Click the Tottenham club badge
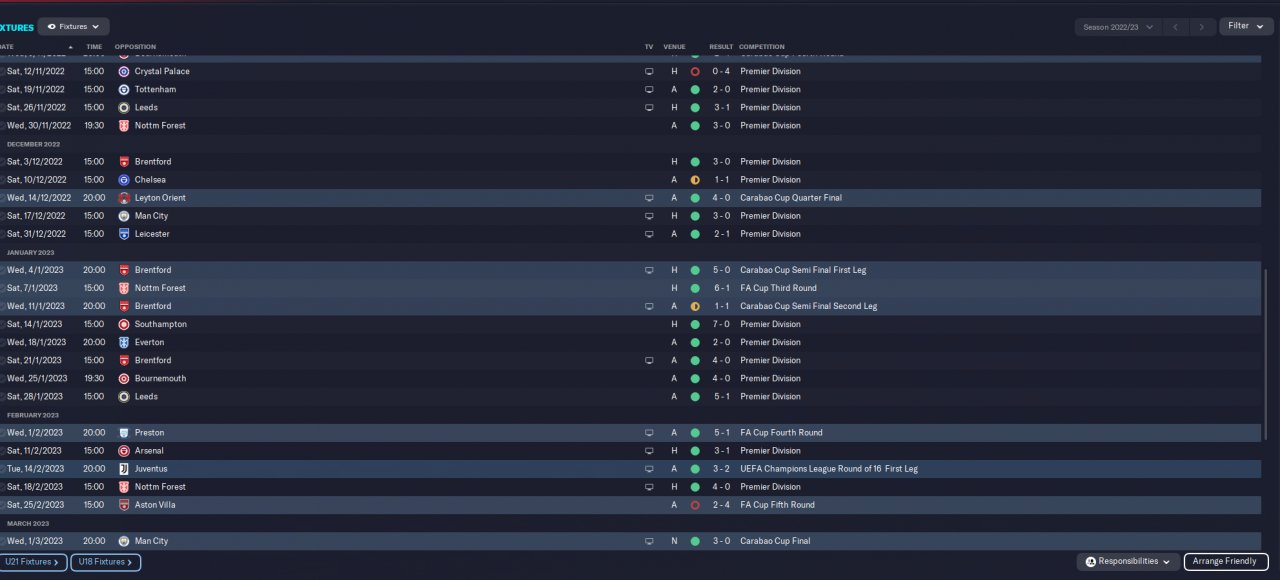 [124, 90]
